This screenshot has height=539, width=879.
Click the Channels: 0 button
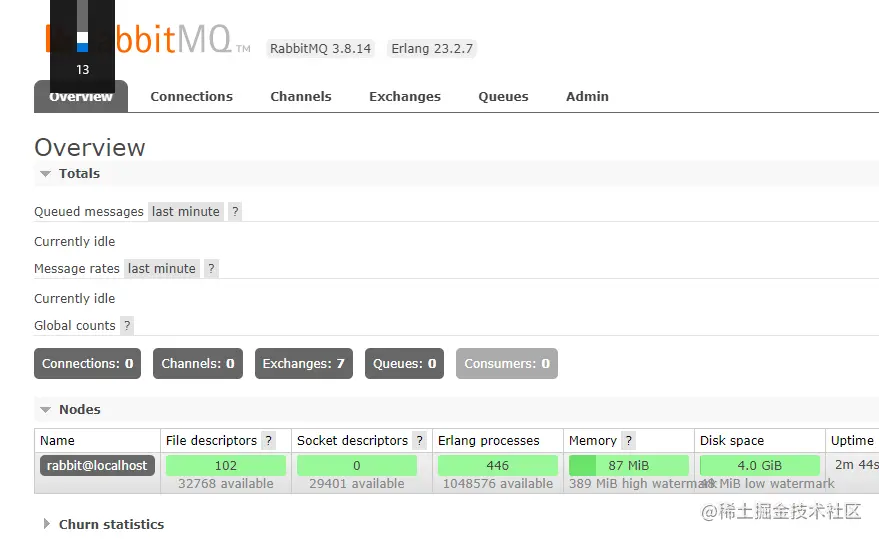(198, 363)
